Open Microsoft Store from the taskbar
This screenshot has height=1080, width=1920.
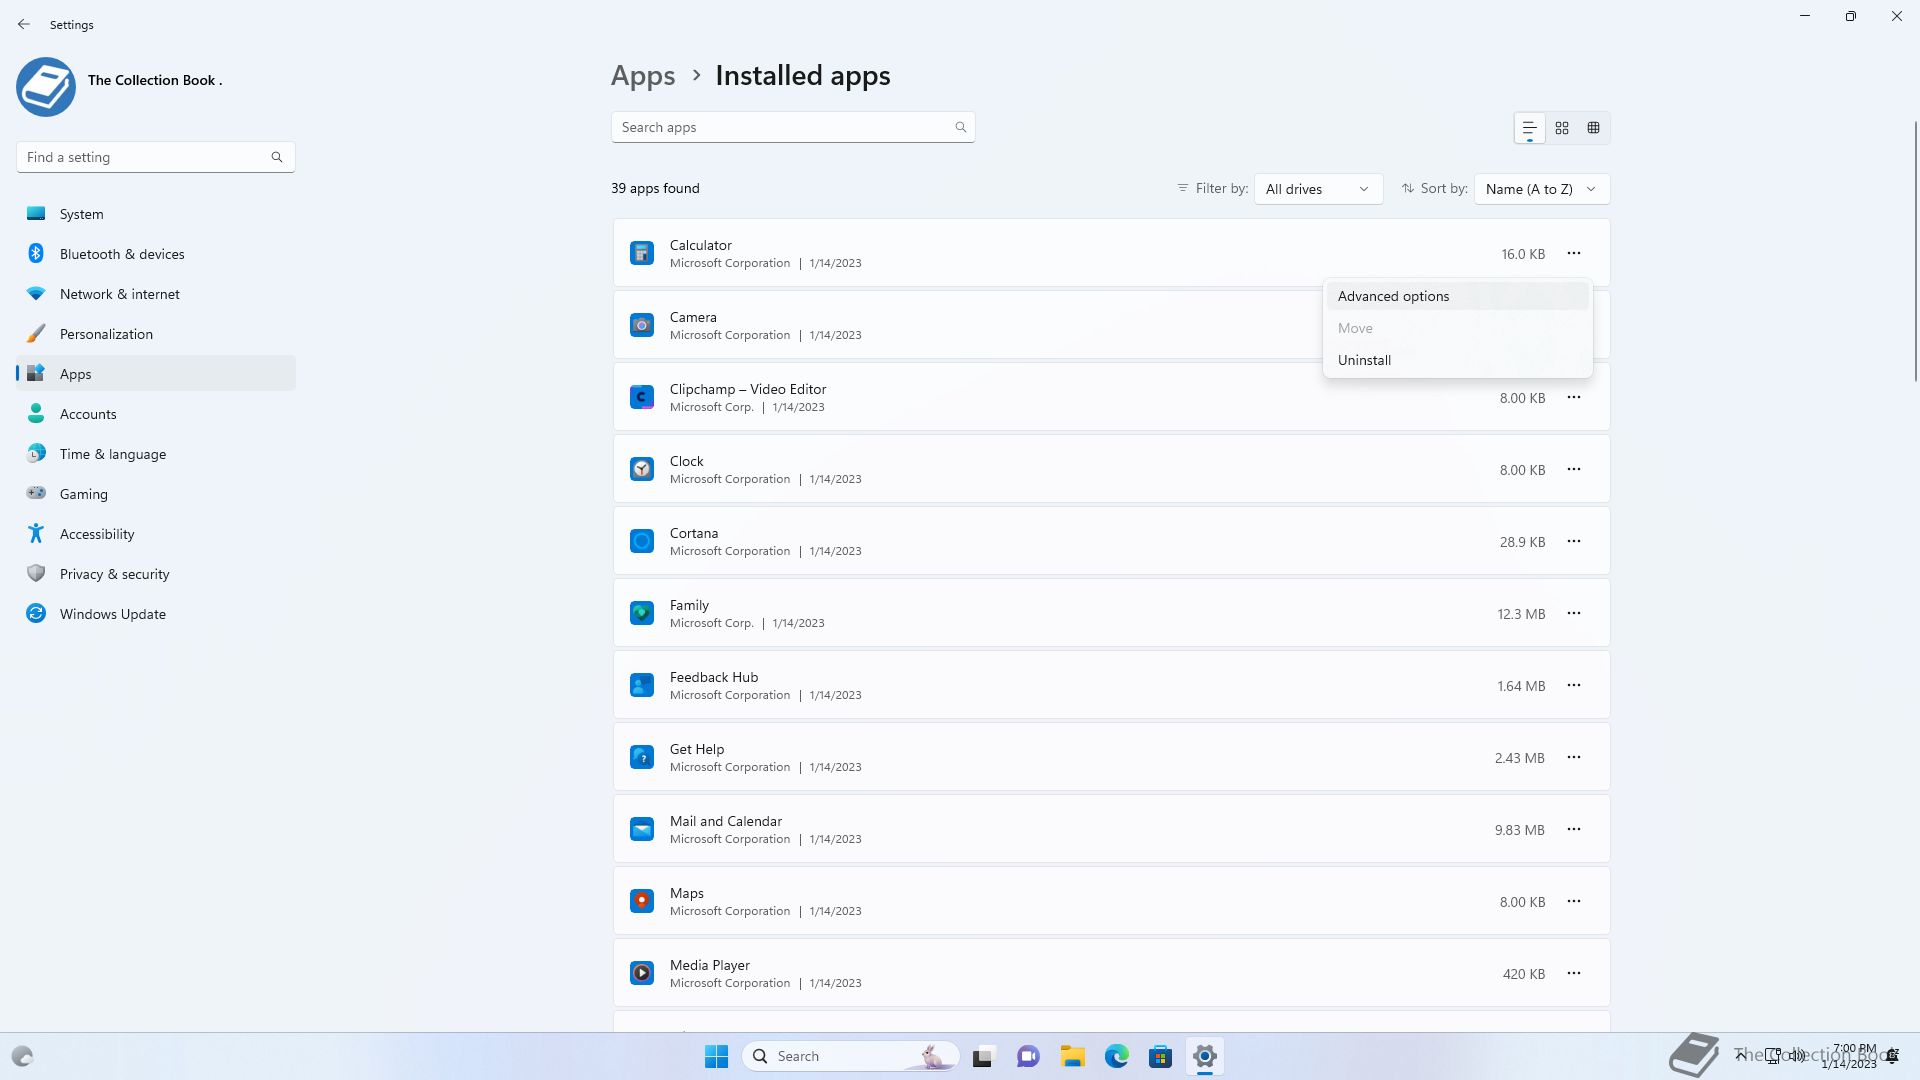(x=1160, y=1056)
